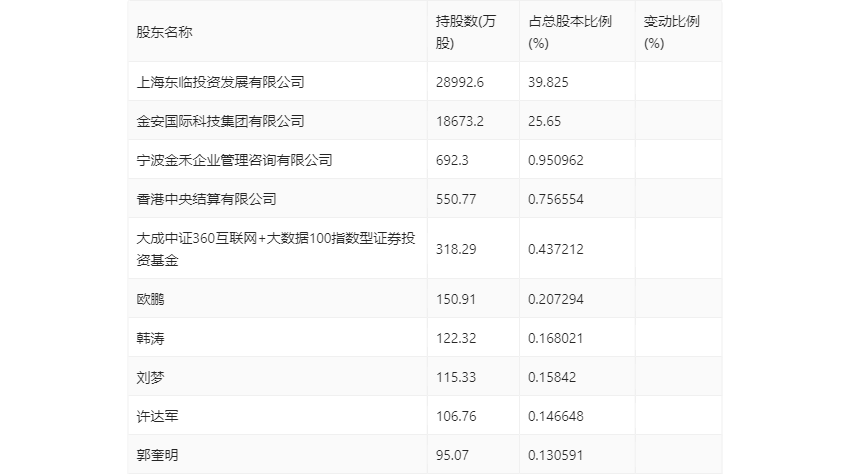Select shareholder 刘梦
The width and height of the screenshot is (850, 474).
pyautogui.click(x=150, y=377)
